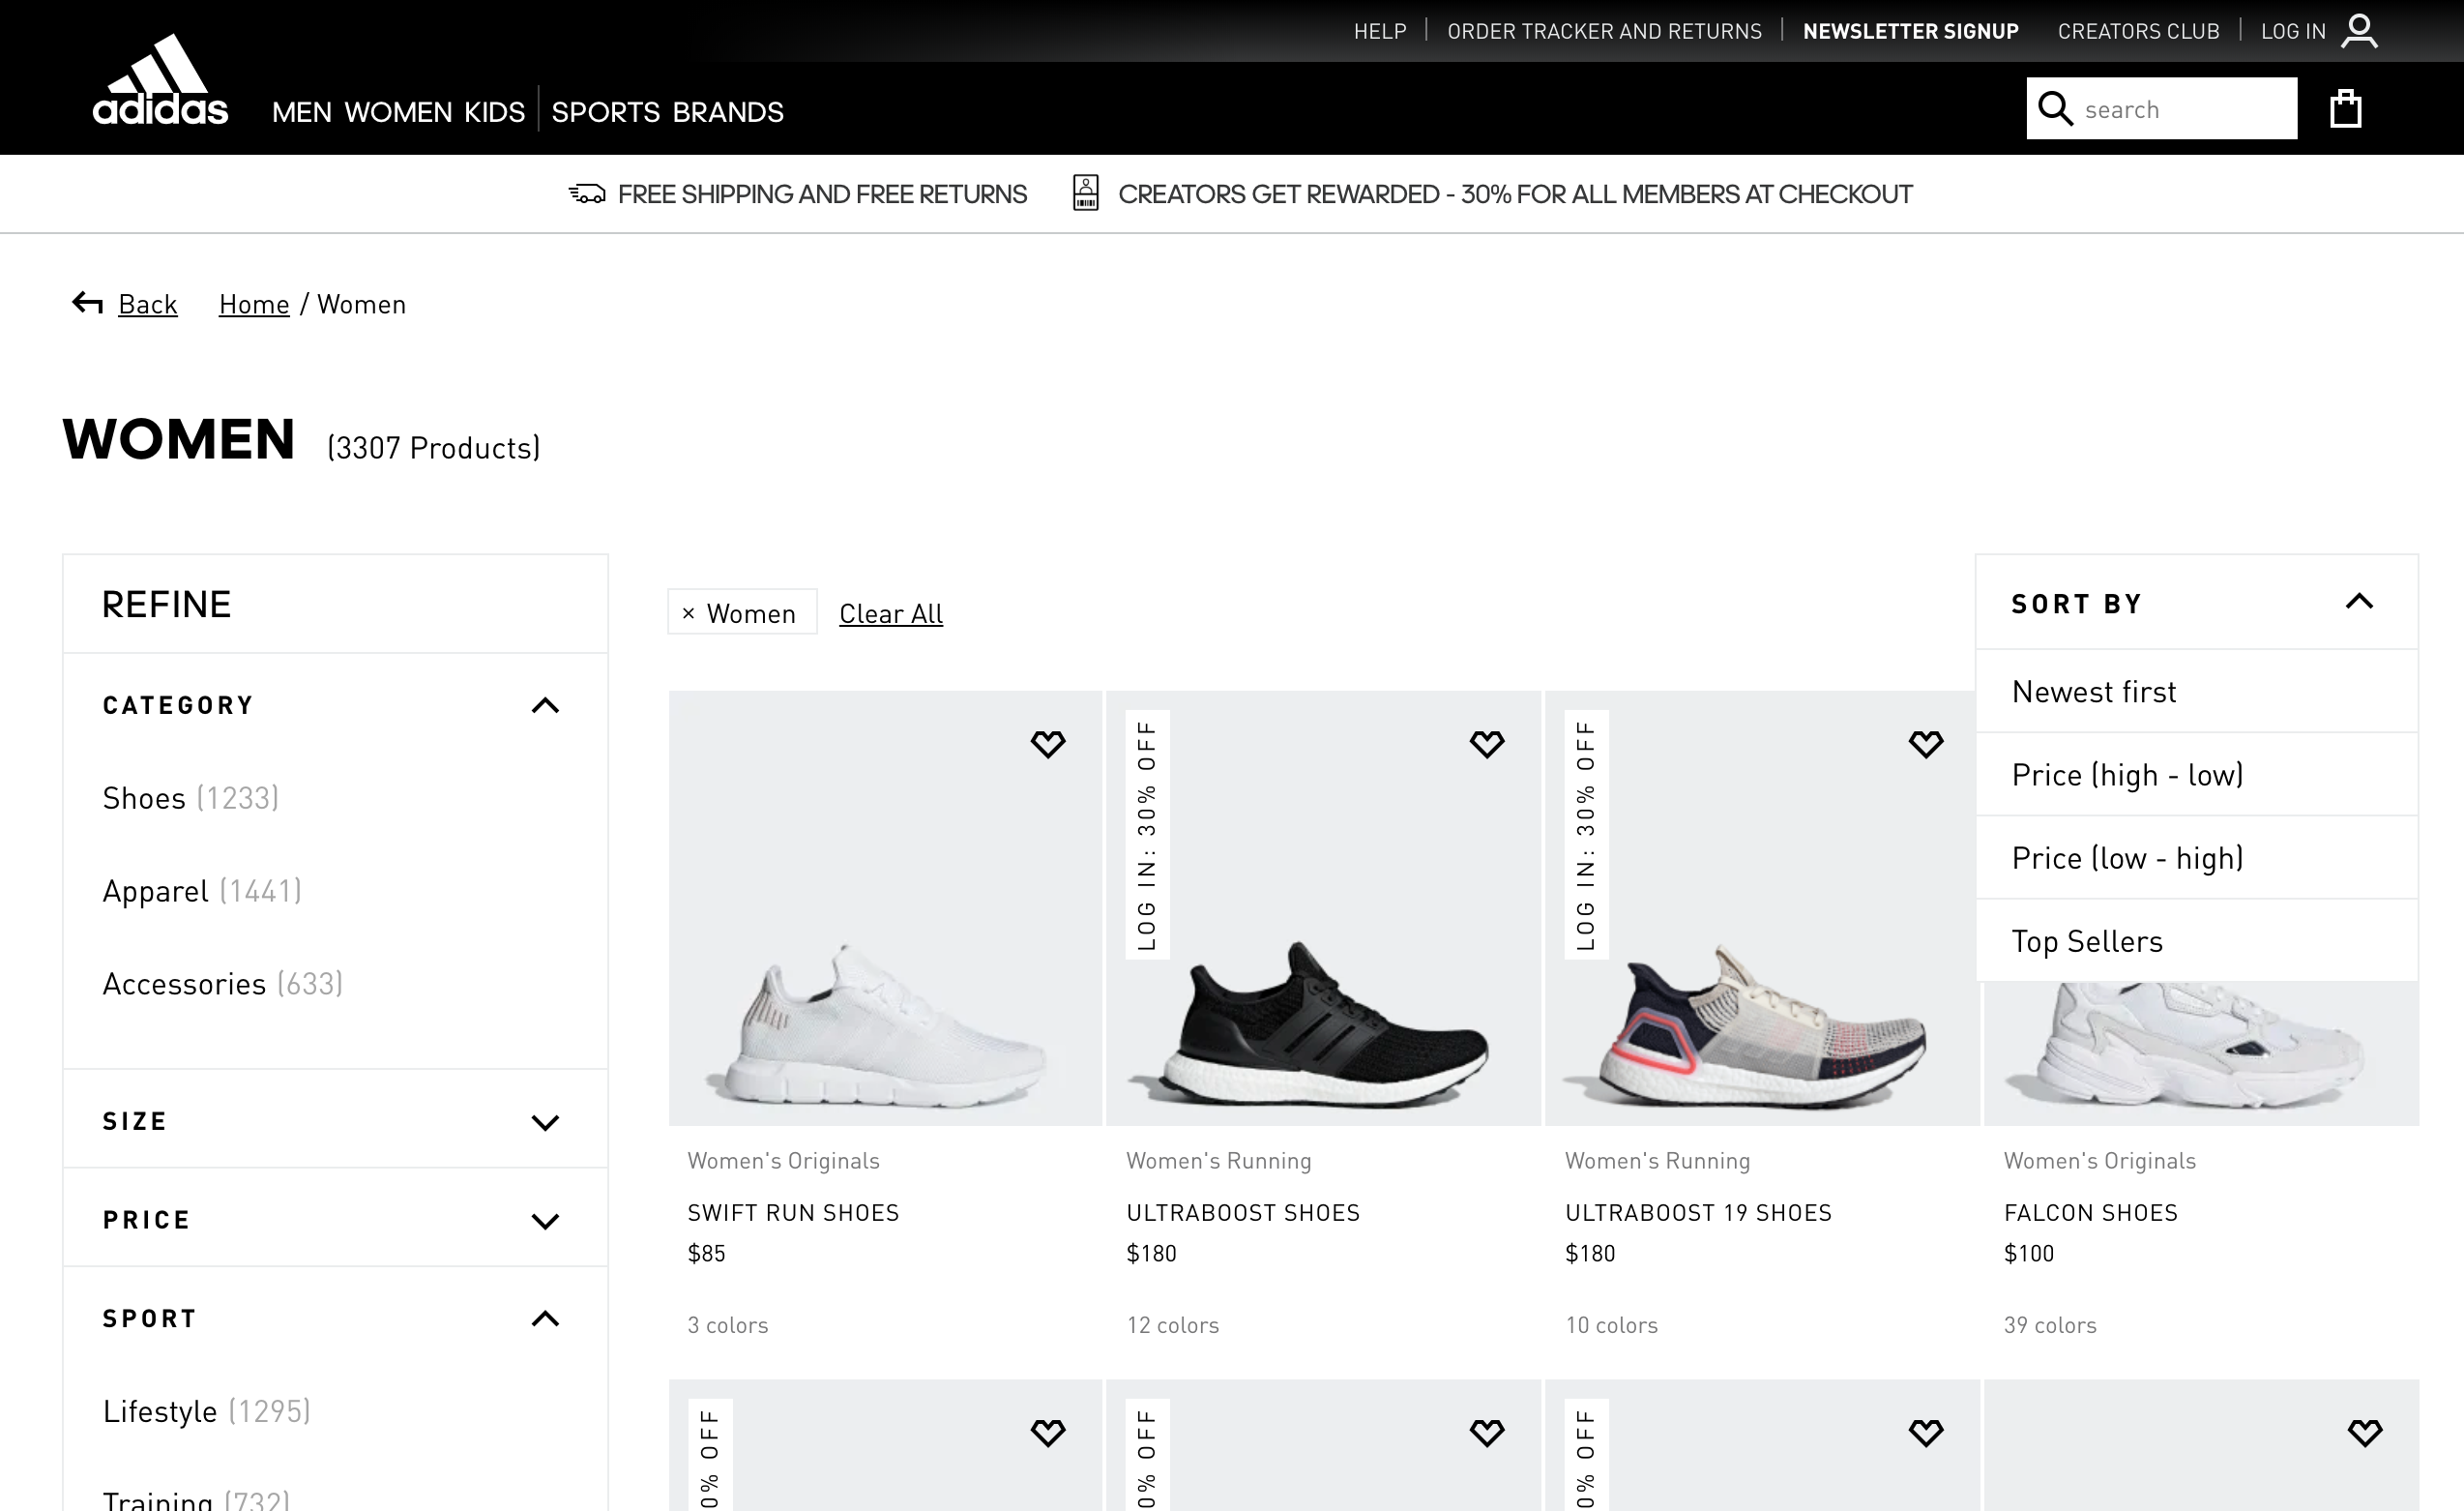2464x1511 pixels.
Task: Open the shopping bag icon
Action: pos(2345,108)
